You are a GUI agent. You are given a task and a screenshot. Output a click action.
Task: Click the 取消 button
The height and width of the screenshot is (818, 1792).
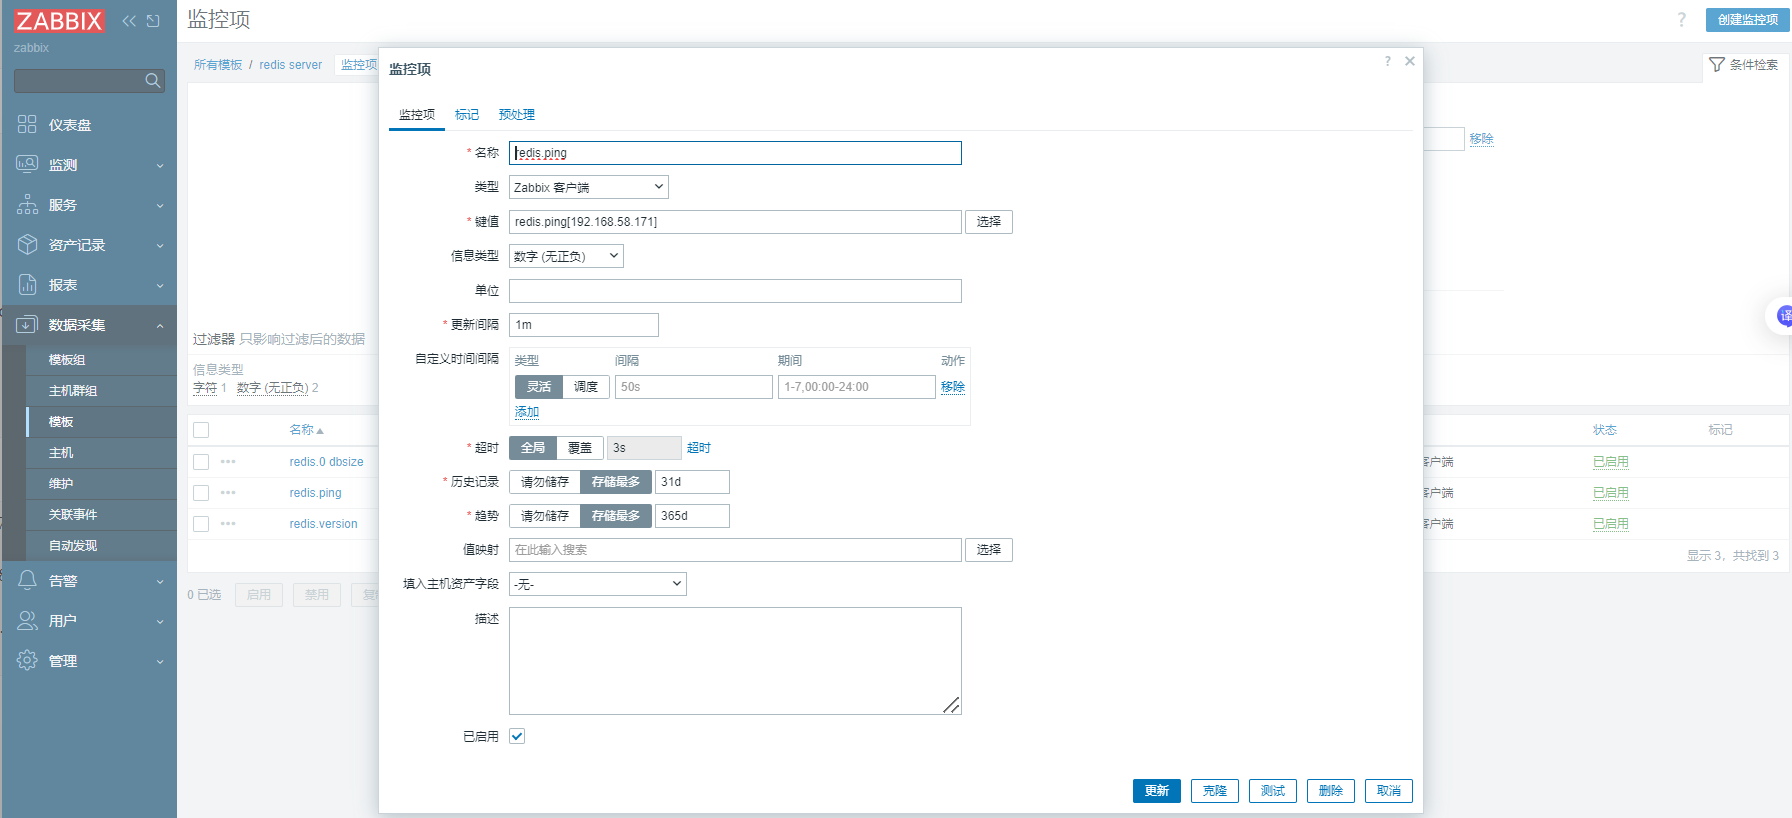pos(1389,791)
